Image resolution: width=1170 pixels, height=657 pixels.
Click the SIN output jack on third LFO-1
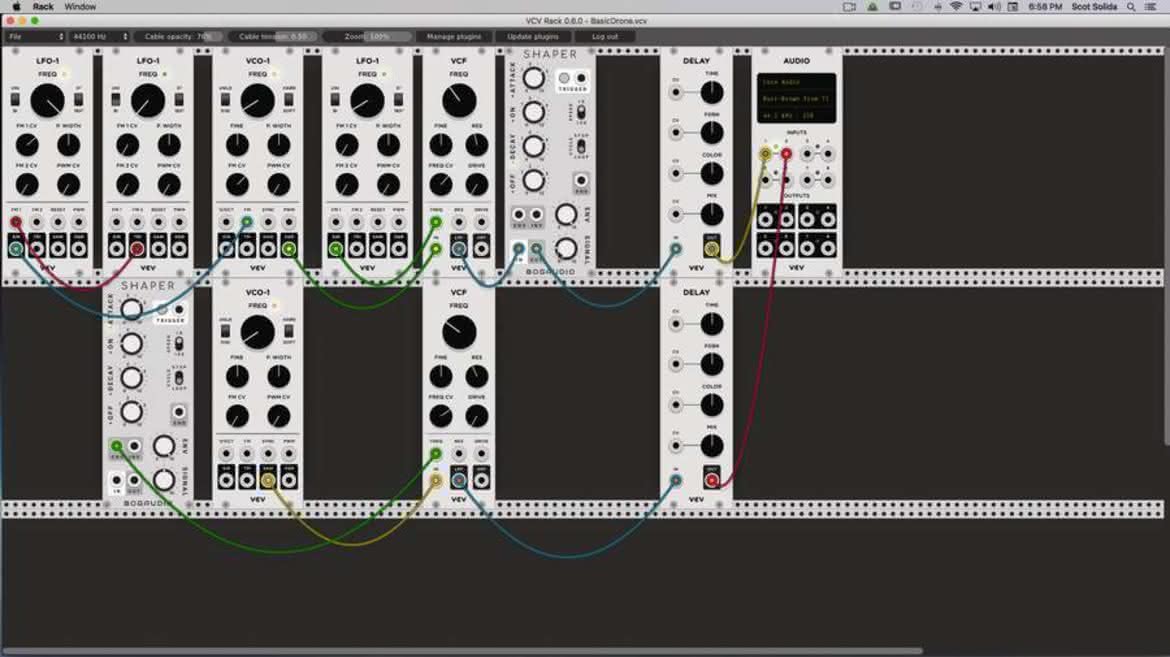click(x=336, y=249)
